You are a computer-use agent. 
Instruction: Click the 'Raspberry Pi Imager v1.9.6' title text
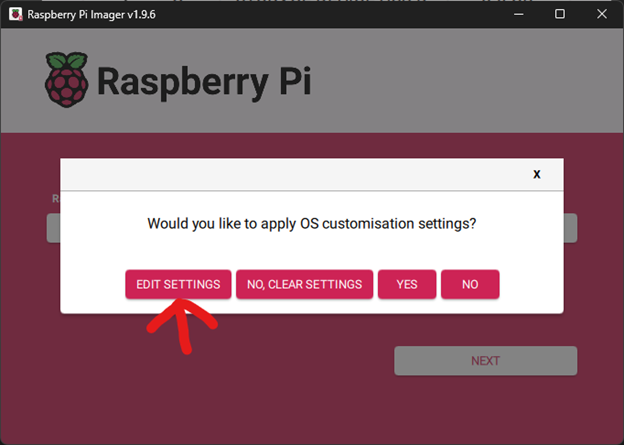click(92, 15)
